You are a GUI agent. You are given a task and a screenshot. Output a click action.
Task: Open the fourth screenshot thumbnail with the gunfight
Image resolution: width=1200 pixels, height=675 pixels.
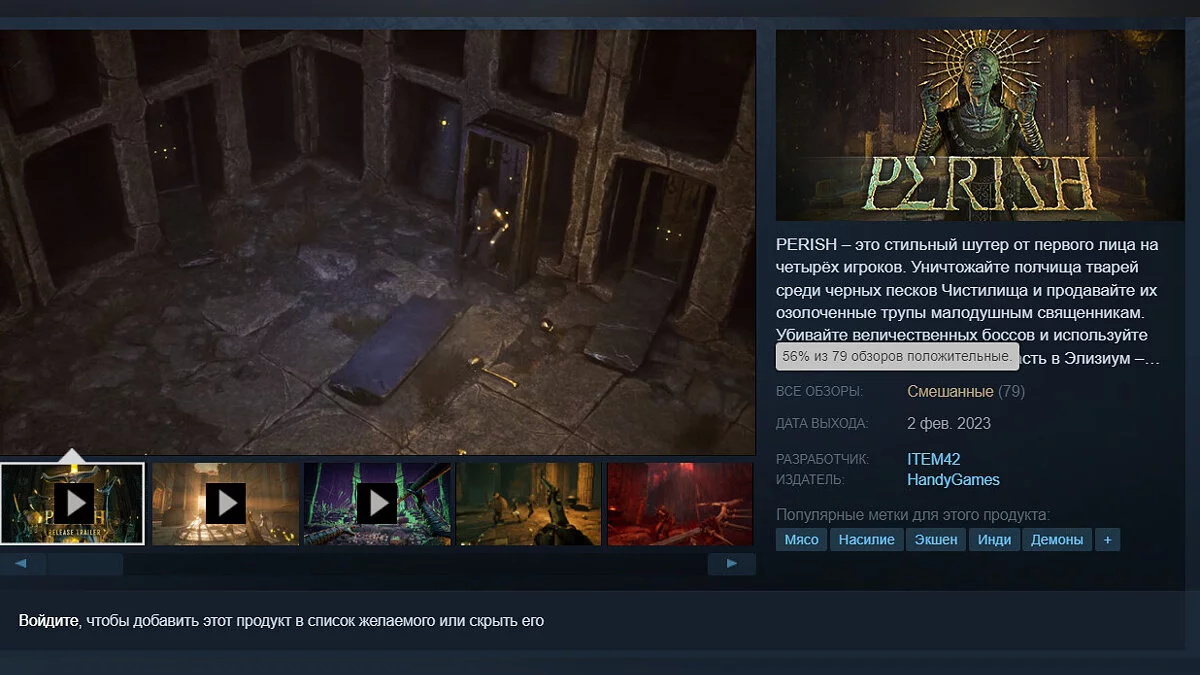tap(529, 503)
